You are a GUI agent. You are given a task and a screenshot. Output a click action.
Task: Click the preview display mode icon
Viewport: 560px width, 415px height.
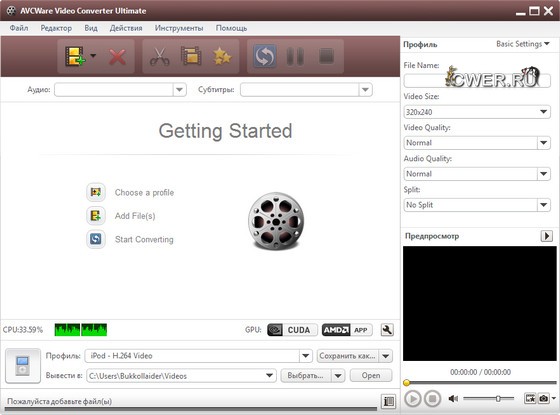[530, 398]
